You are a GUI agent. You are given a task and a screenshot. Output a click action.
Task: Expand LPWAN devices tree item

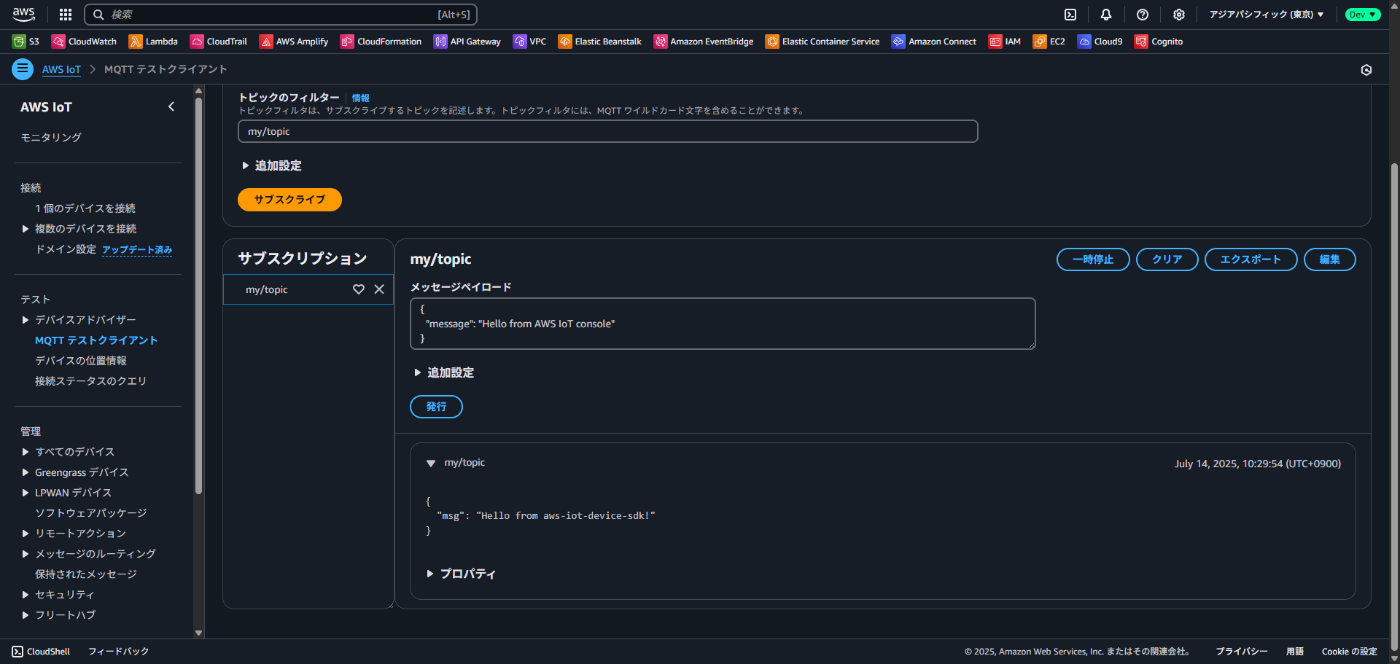(26, 493)
